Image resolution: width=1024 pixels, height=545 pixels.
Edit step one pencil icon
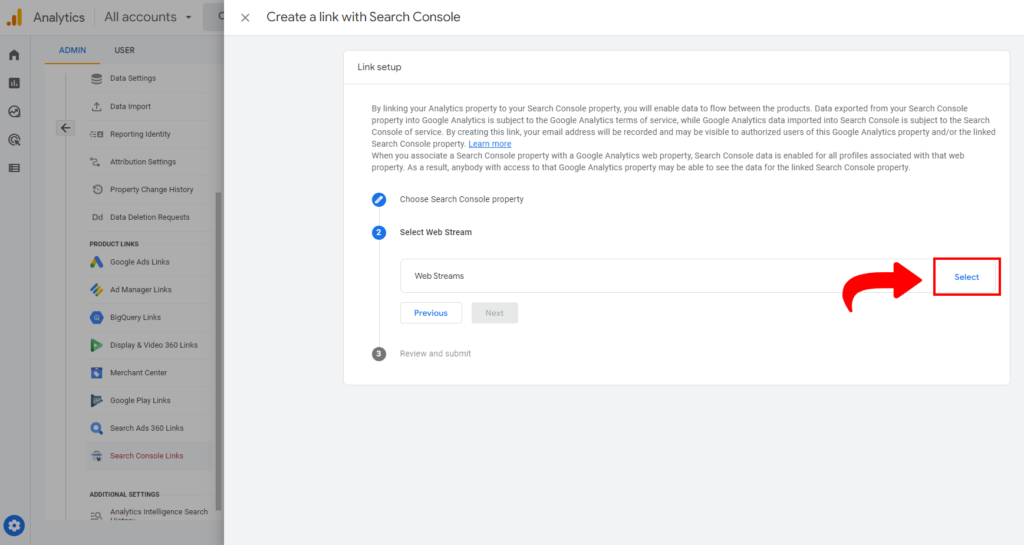(379, 200)
